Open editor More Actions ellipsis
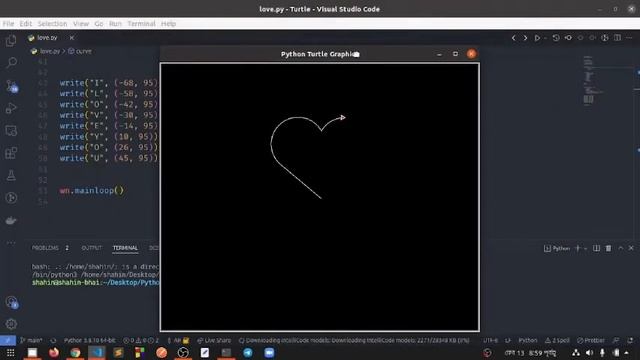Viewport: 640px width, 360px height. (629, 38)
